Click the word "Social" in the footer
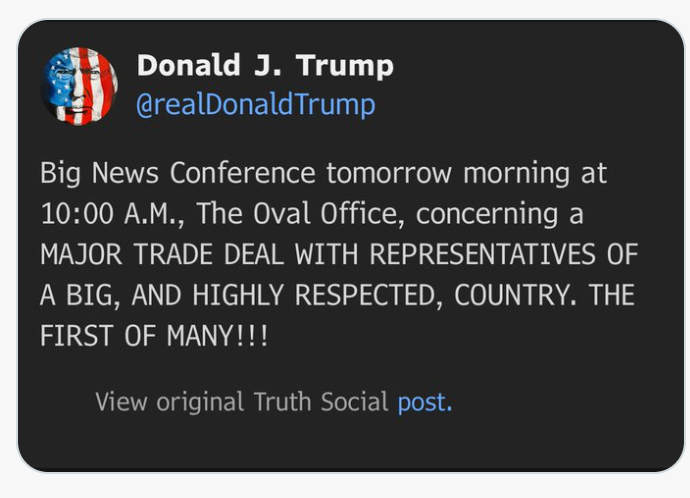The width and height of the screenshot is (690, 498). tap(354, 402)
